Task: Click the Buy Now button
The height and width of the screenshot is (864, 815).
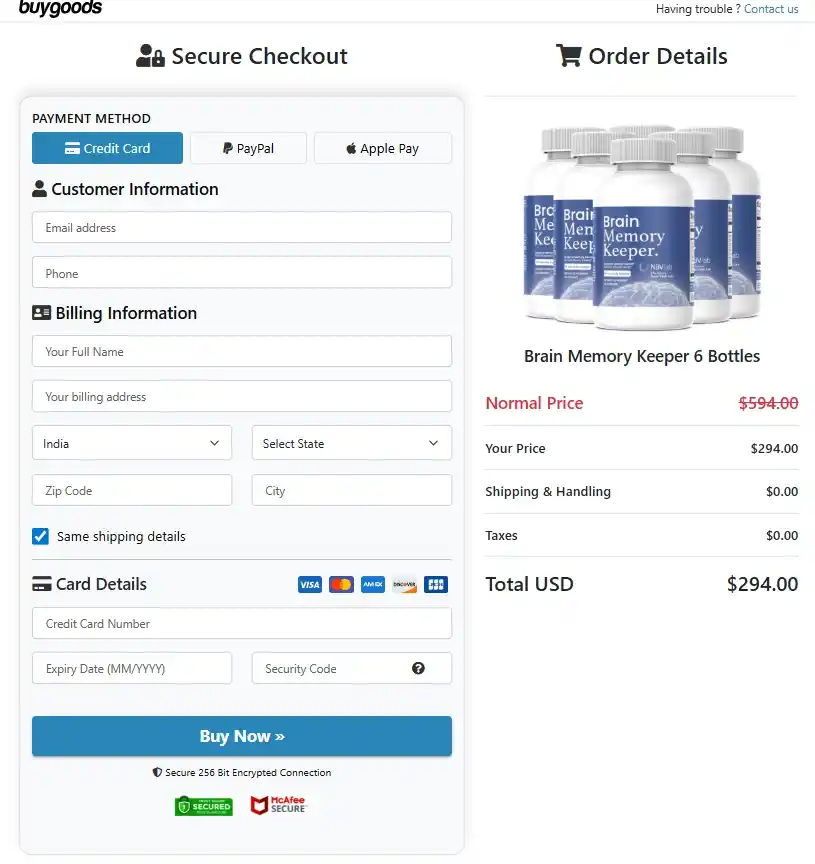Action: coord(241,736)
